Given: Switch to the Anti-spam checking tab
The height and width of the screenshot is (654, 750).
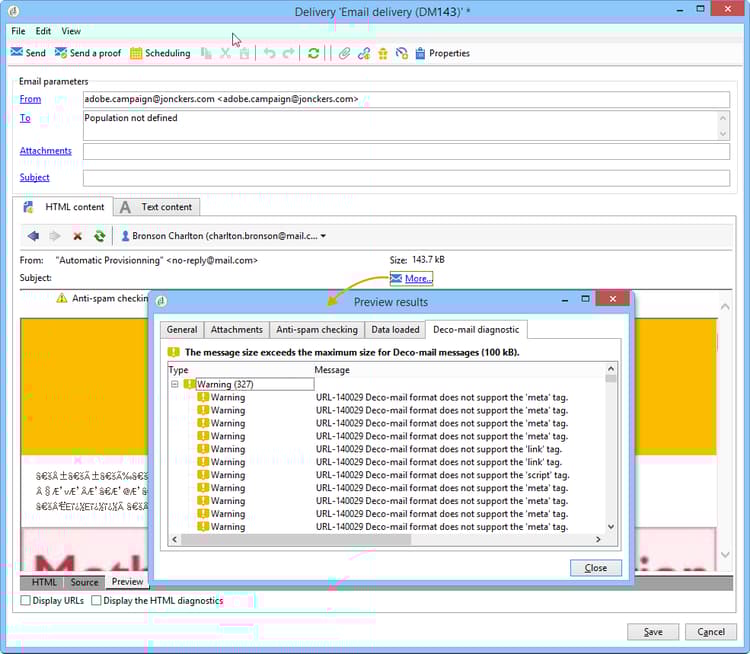Looking at the screenshot, I should (316, 330).
